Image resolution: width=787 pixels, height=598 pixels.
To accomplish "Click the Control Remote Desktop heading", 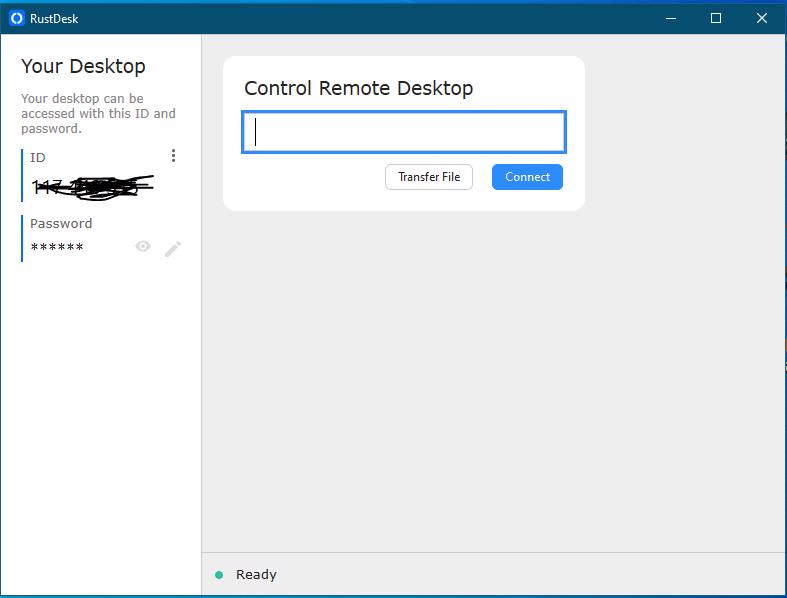I will click(358, 88).
